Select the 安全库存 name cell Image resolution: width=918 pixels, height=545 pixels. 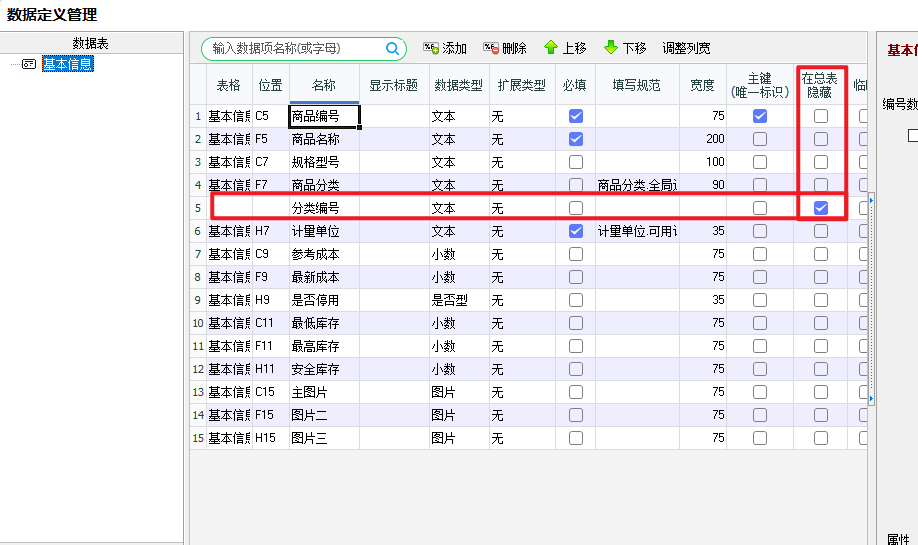pos(324,369)
